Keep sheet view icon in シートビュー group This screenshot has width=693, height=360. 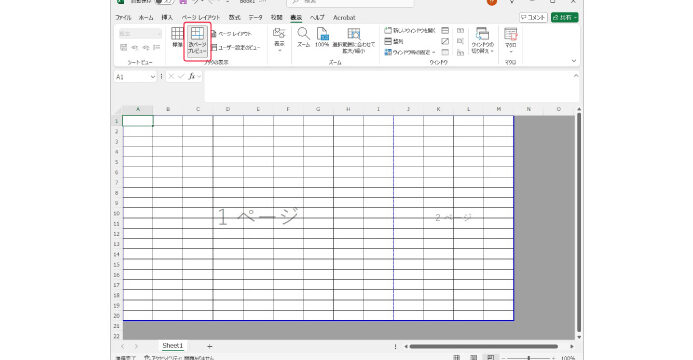pos(124,47)
